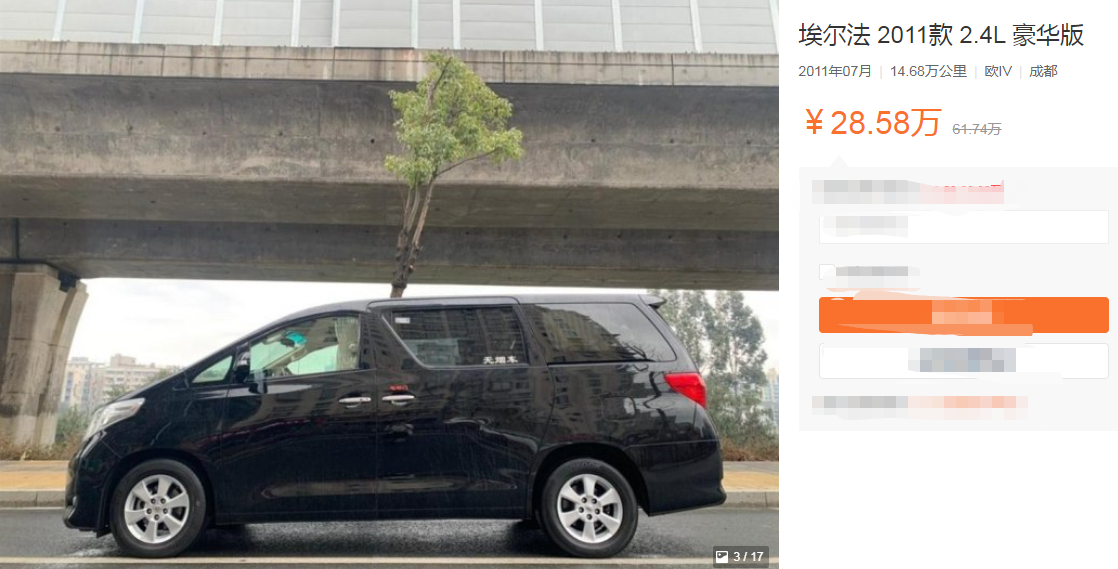Click the front wheel of the black van
Image resolution: width=1118 pixels, height=569 pixels.
coord(157,508)
